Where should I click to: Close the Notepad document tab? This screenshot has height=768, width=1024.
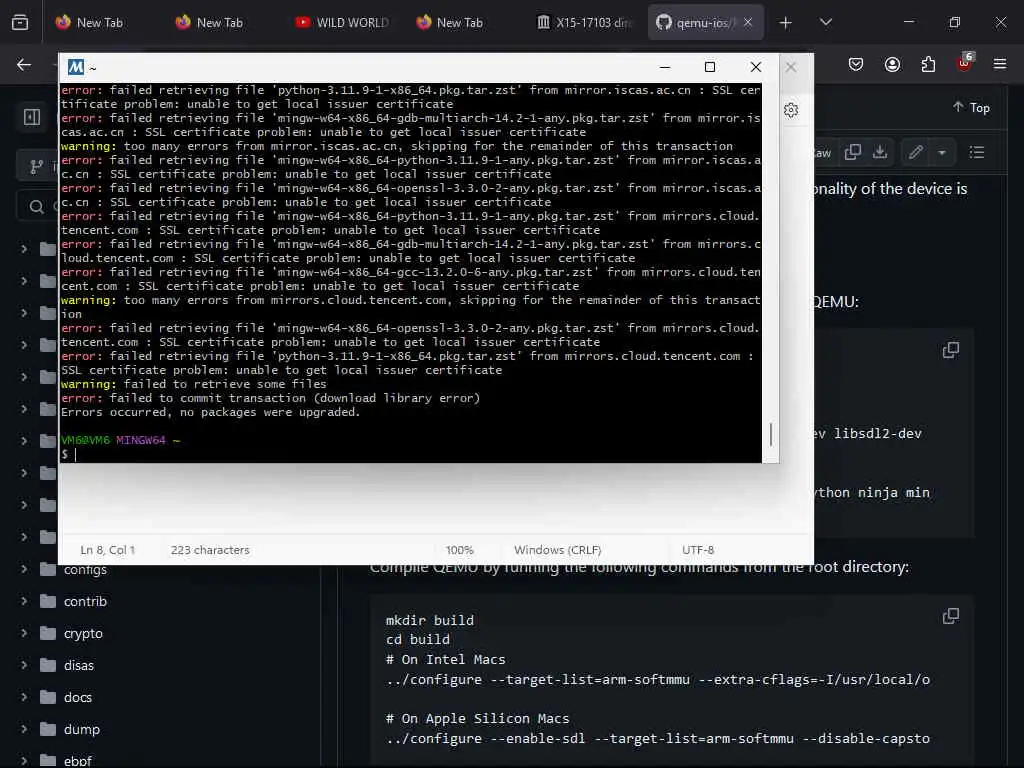pyautogui.click(x=791, y=67)
